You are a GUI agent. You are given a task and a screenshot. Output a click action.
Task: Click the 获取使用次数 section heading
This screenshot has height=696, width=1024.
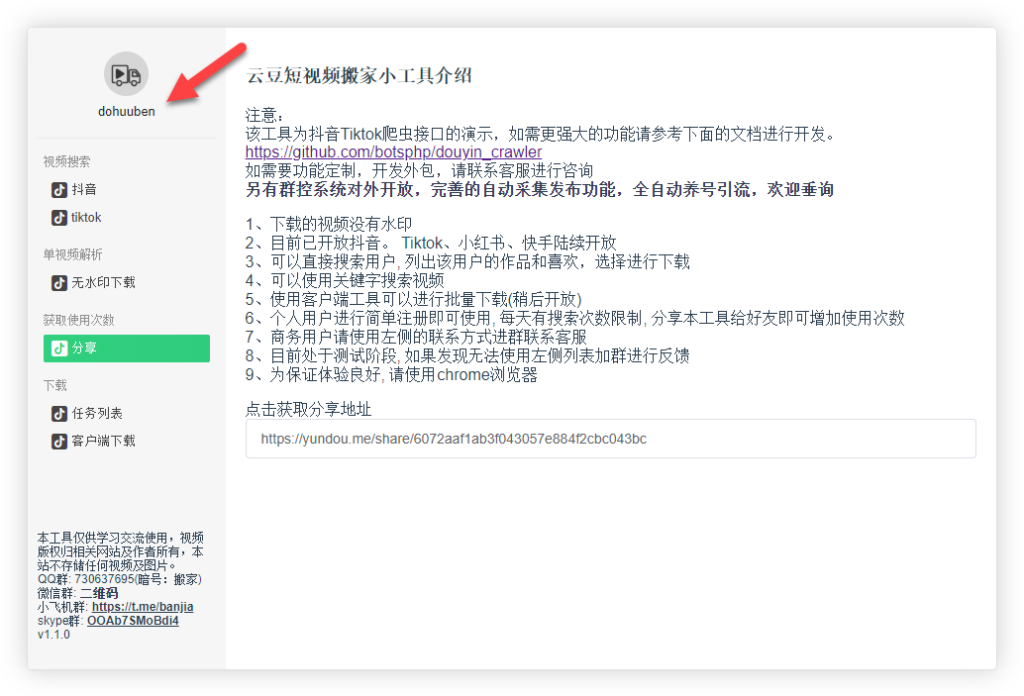(x=78, y=320)
